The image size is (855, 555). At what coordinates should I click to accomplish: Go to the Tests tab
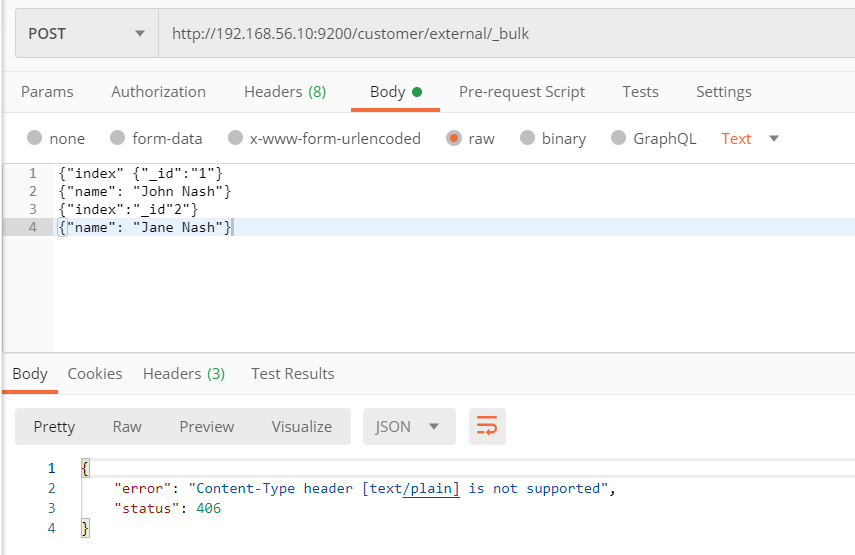pos(640,92)
